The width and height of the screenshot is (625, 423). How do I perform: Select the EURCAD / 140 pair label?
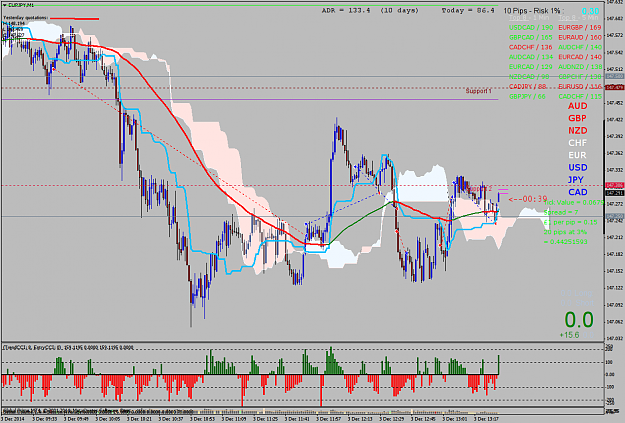(x=580, y=57)
